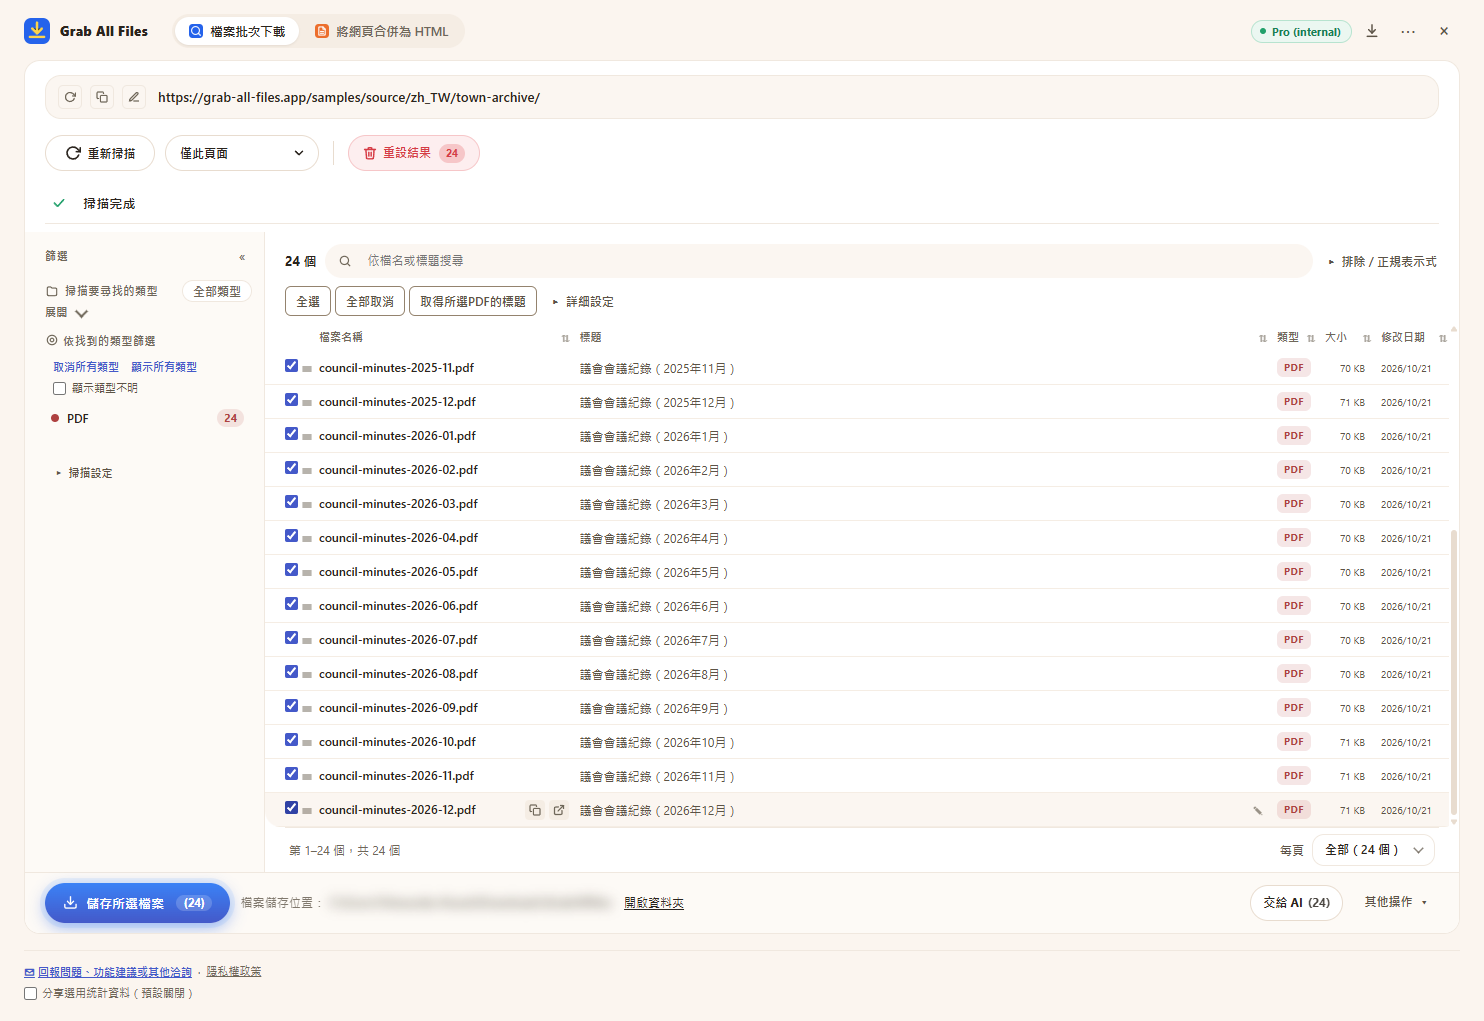Click the reload icon beside the URL
The height and width of the screenshot is (1021, 1484).
(70, 97)
